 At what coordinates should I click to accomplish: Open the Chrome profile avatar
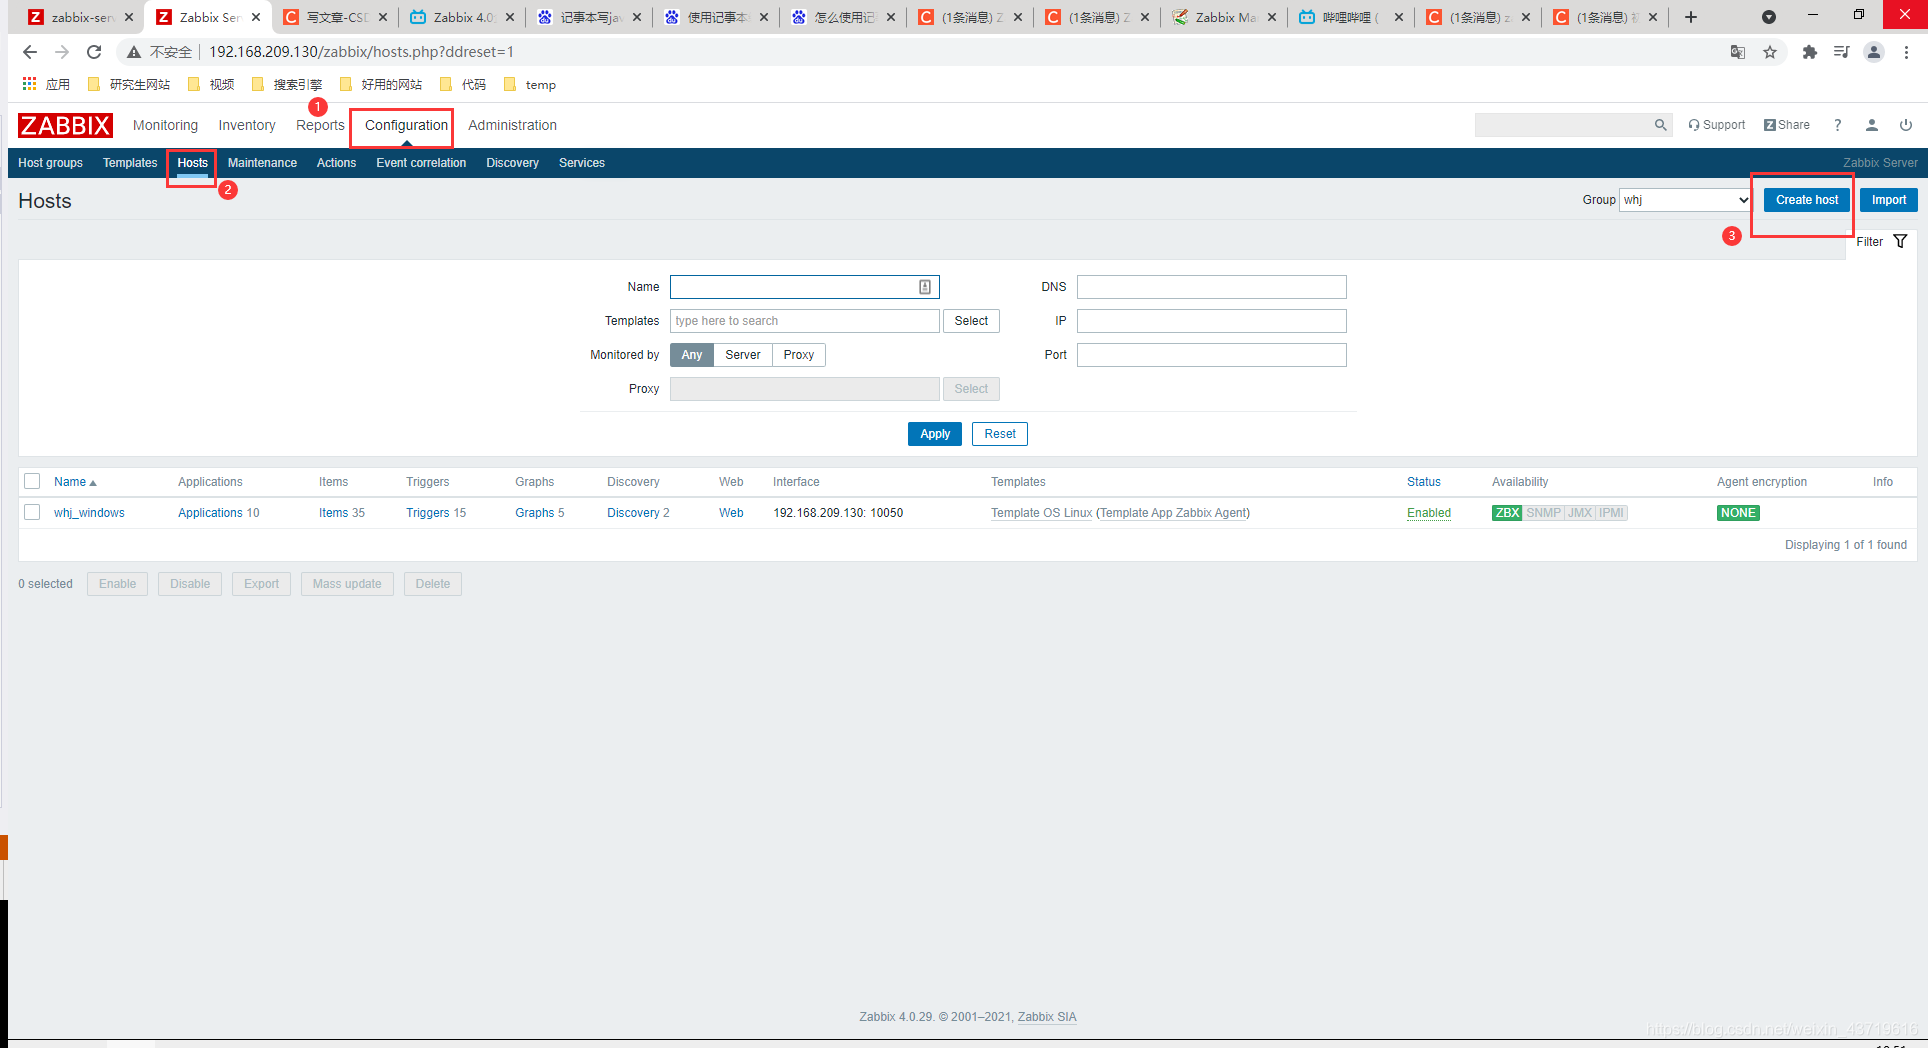tap(1874, 52)
